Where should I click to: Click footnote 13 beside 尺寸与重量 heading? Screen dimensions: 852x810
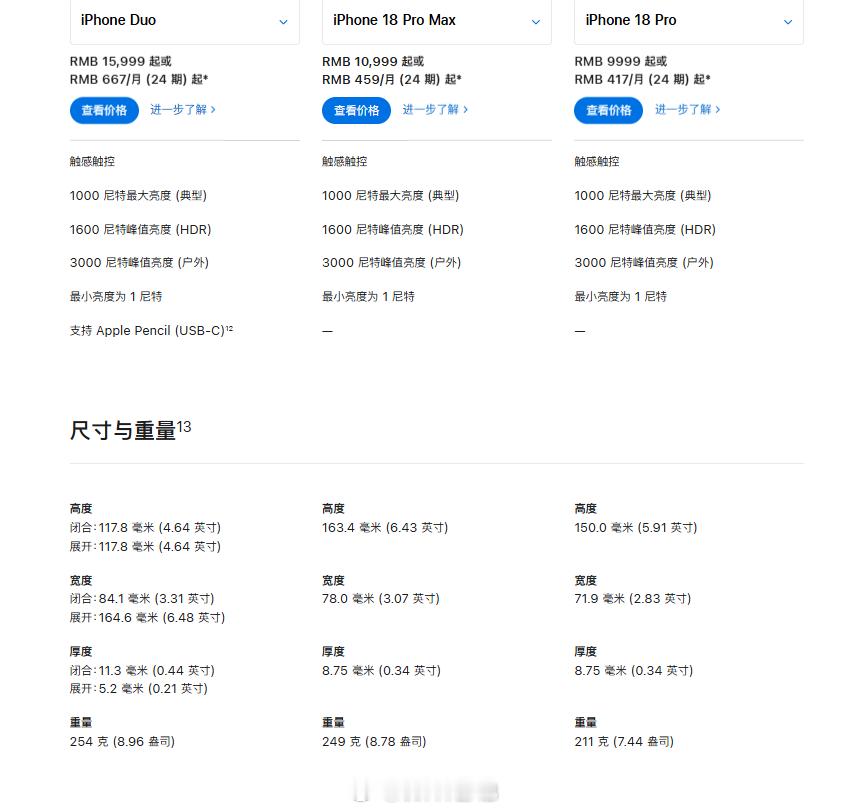coord(184,426)
